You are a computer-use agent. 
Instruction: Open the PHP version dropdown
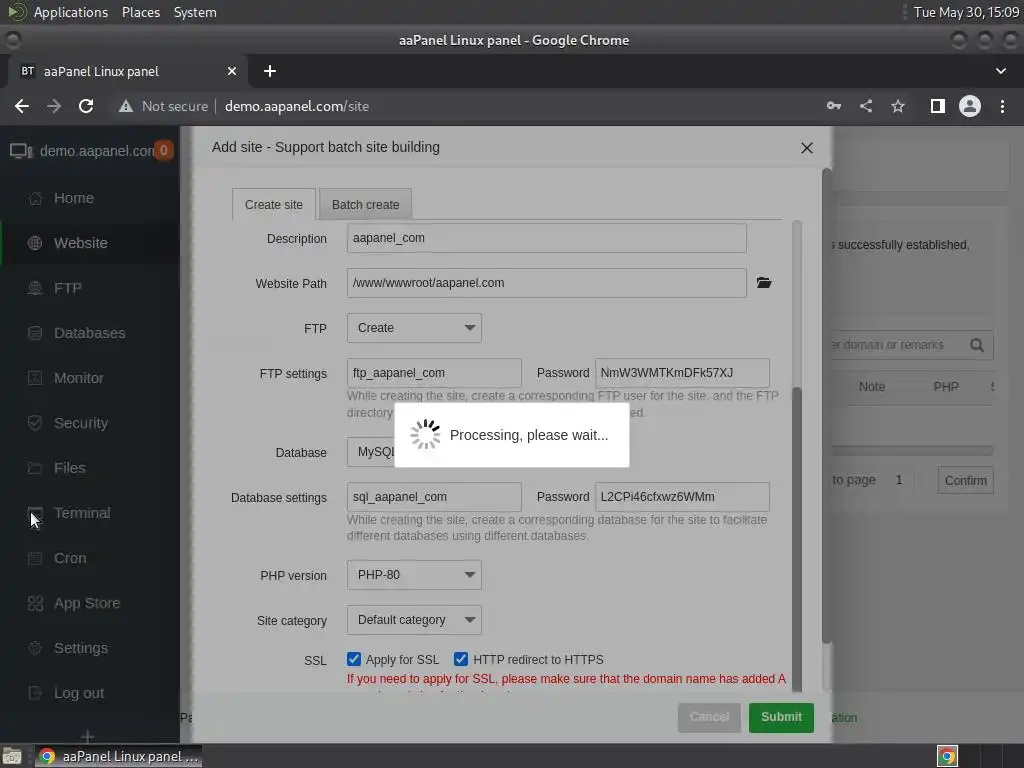click(414, 575)
